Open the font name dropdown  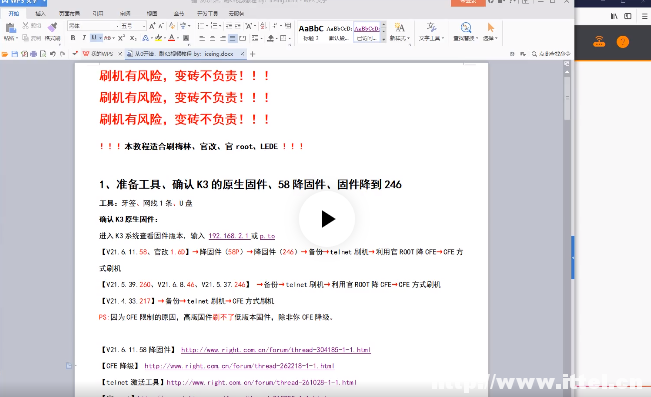click(x=117, y=26)
